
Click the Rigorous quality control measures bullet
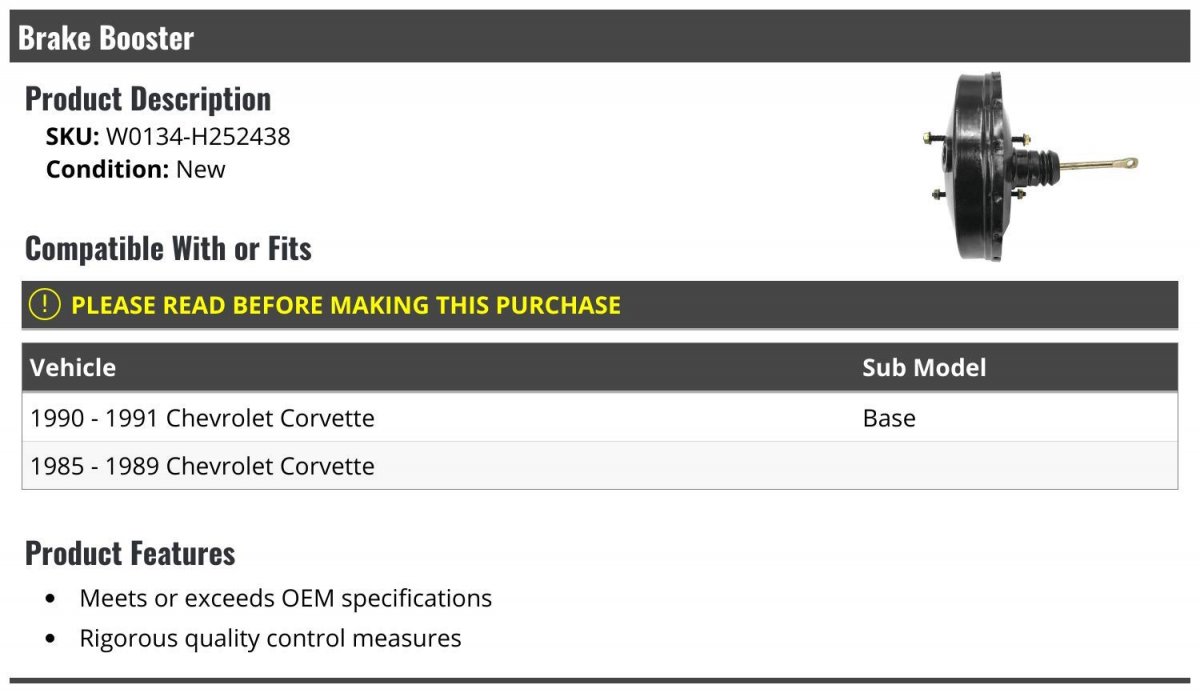270,638
